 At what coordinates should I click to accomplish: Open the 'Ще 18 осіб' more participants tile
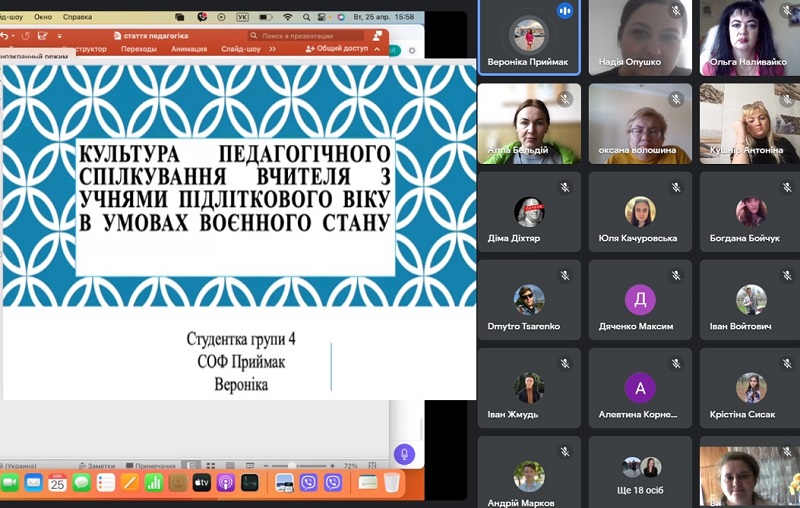click(640, 472)
